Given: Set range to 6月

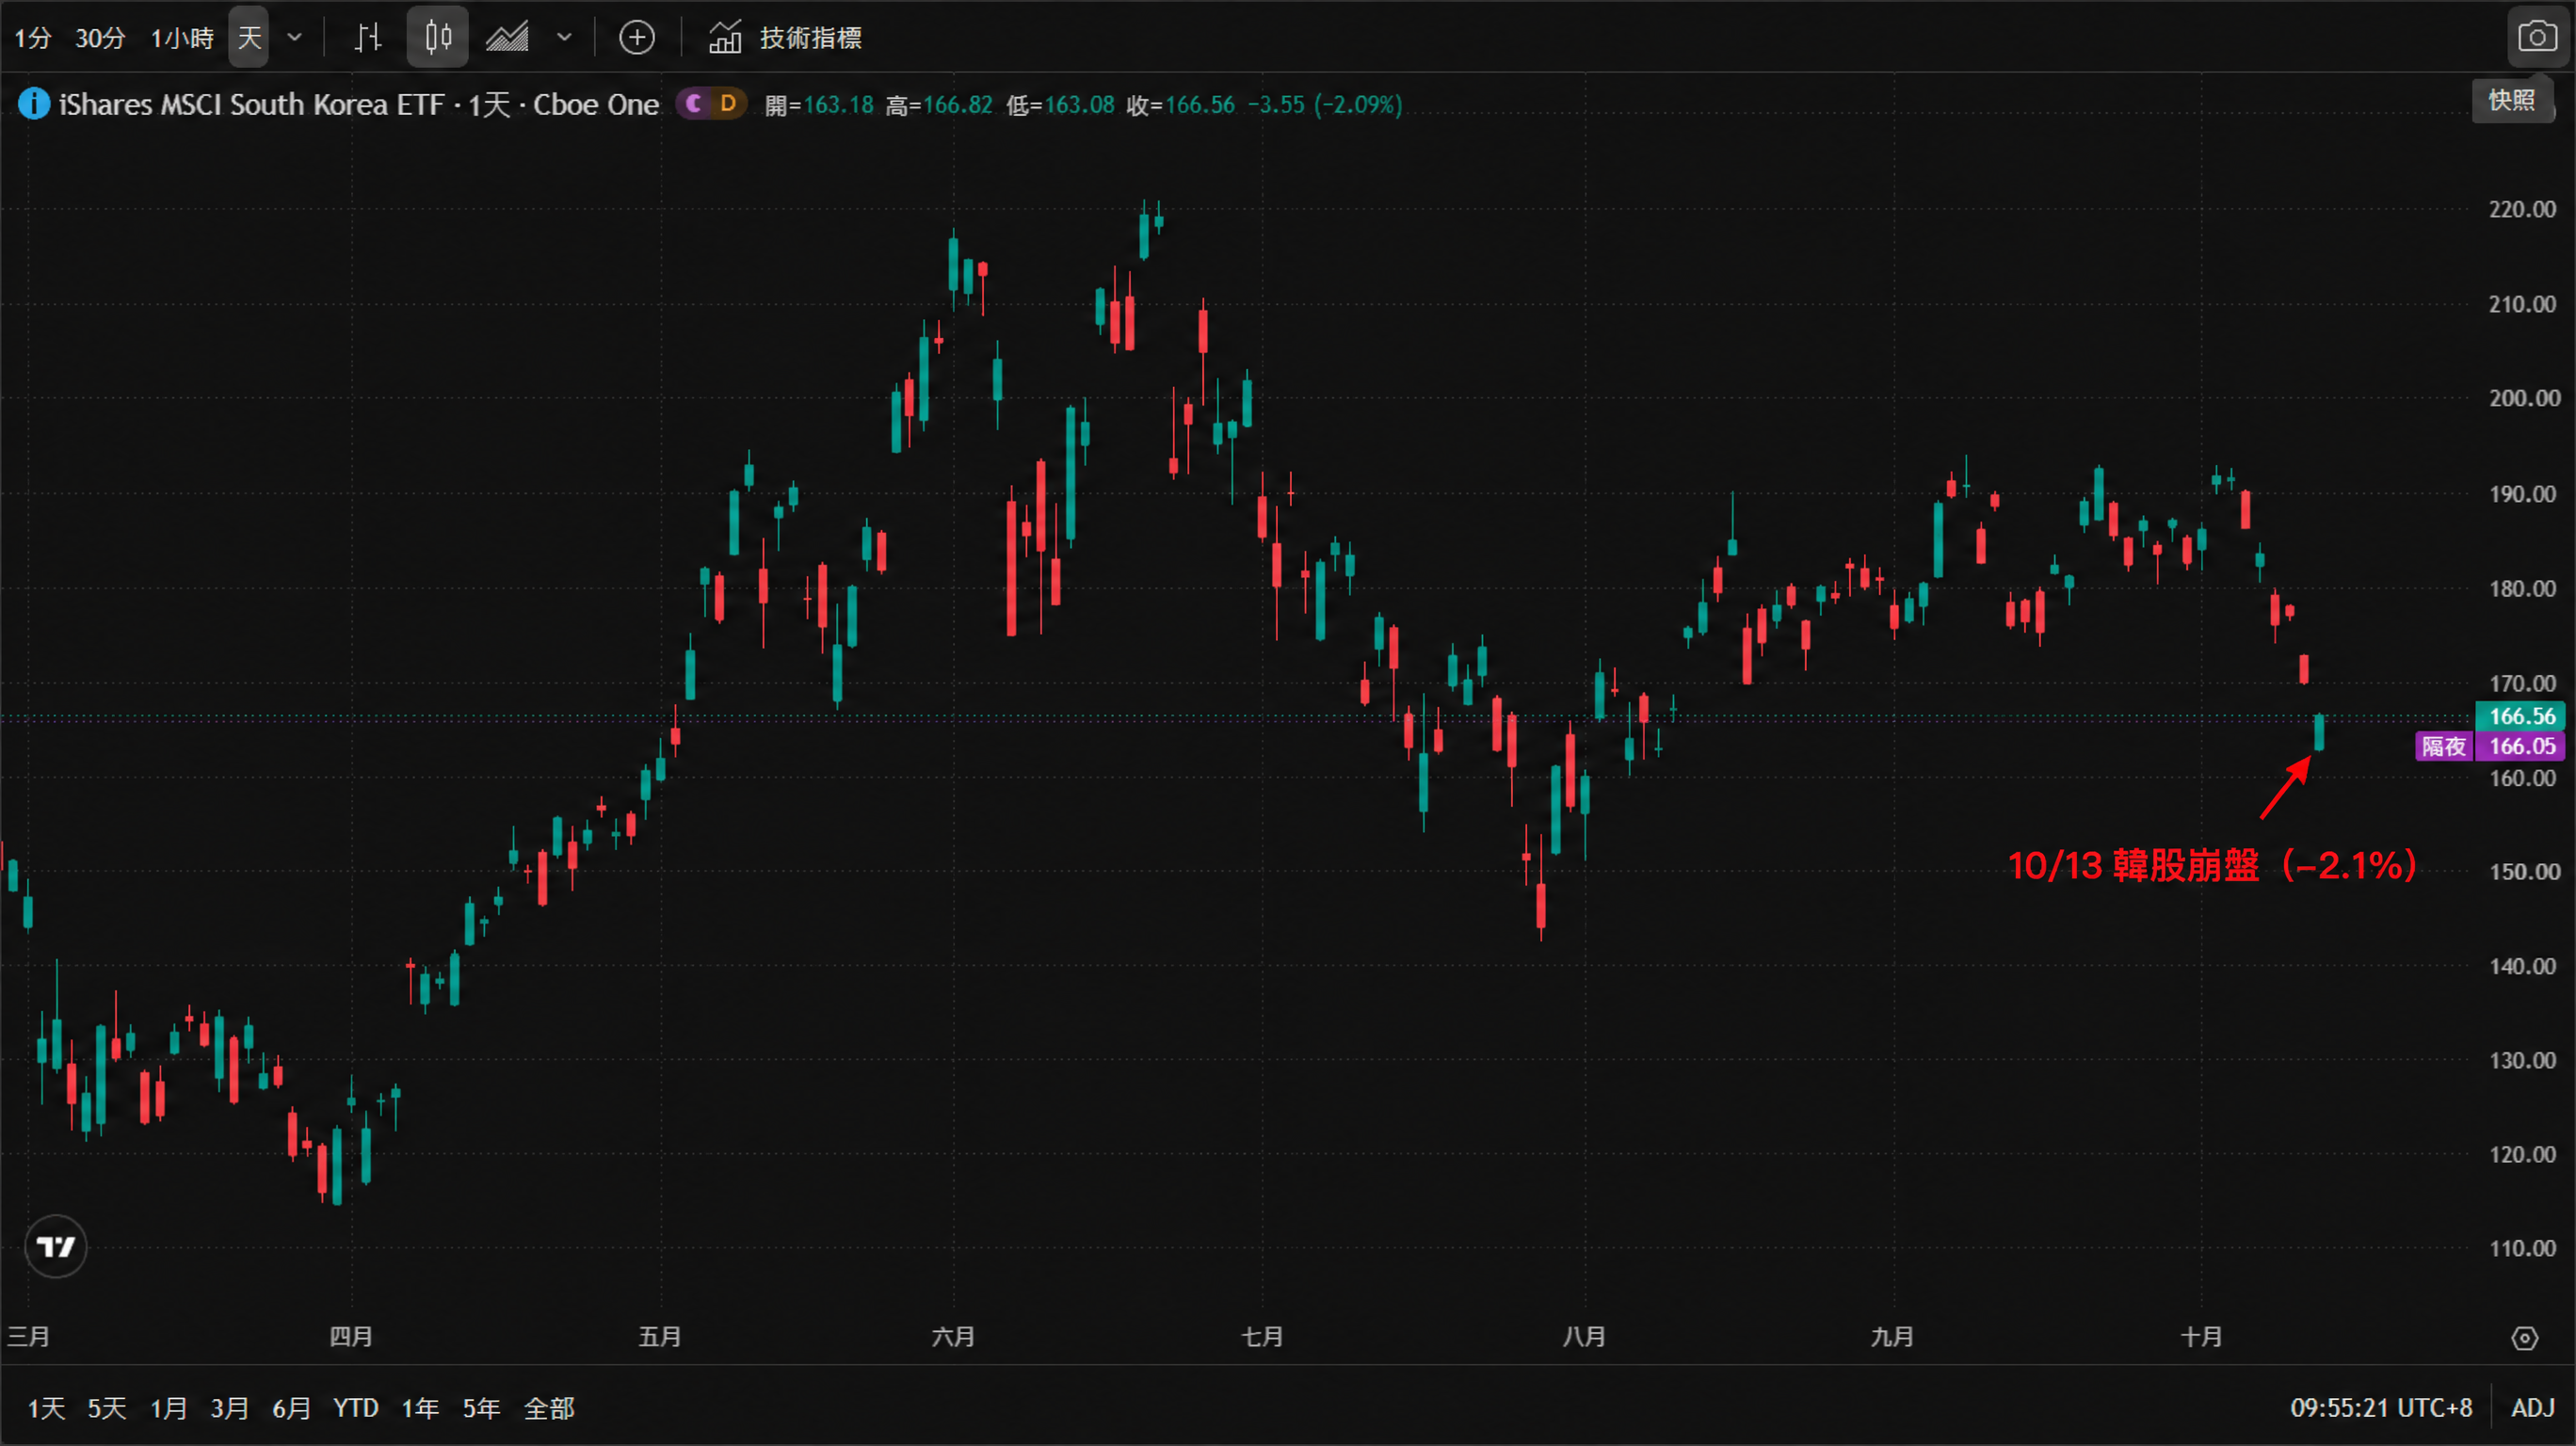Looking at the screenshot, I should click(x=291, y=1409).
